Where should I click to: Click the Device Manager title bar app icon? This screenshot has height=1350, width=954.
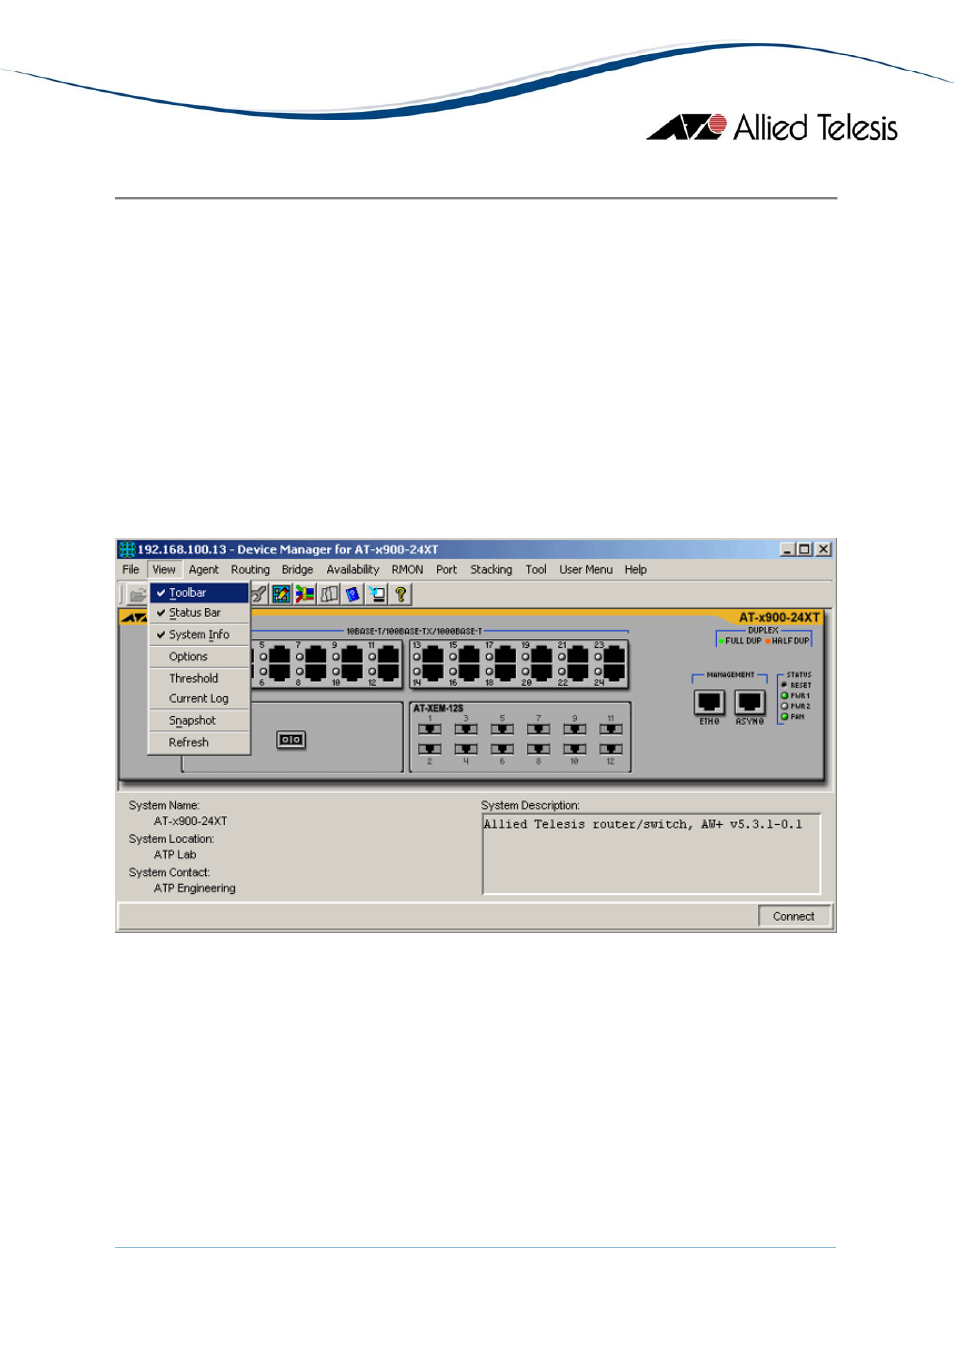127,549
